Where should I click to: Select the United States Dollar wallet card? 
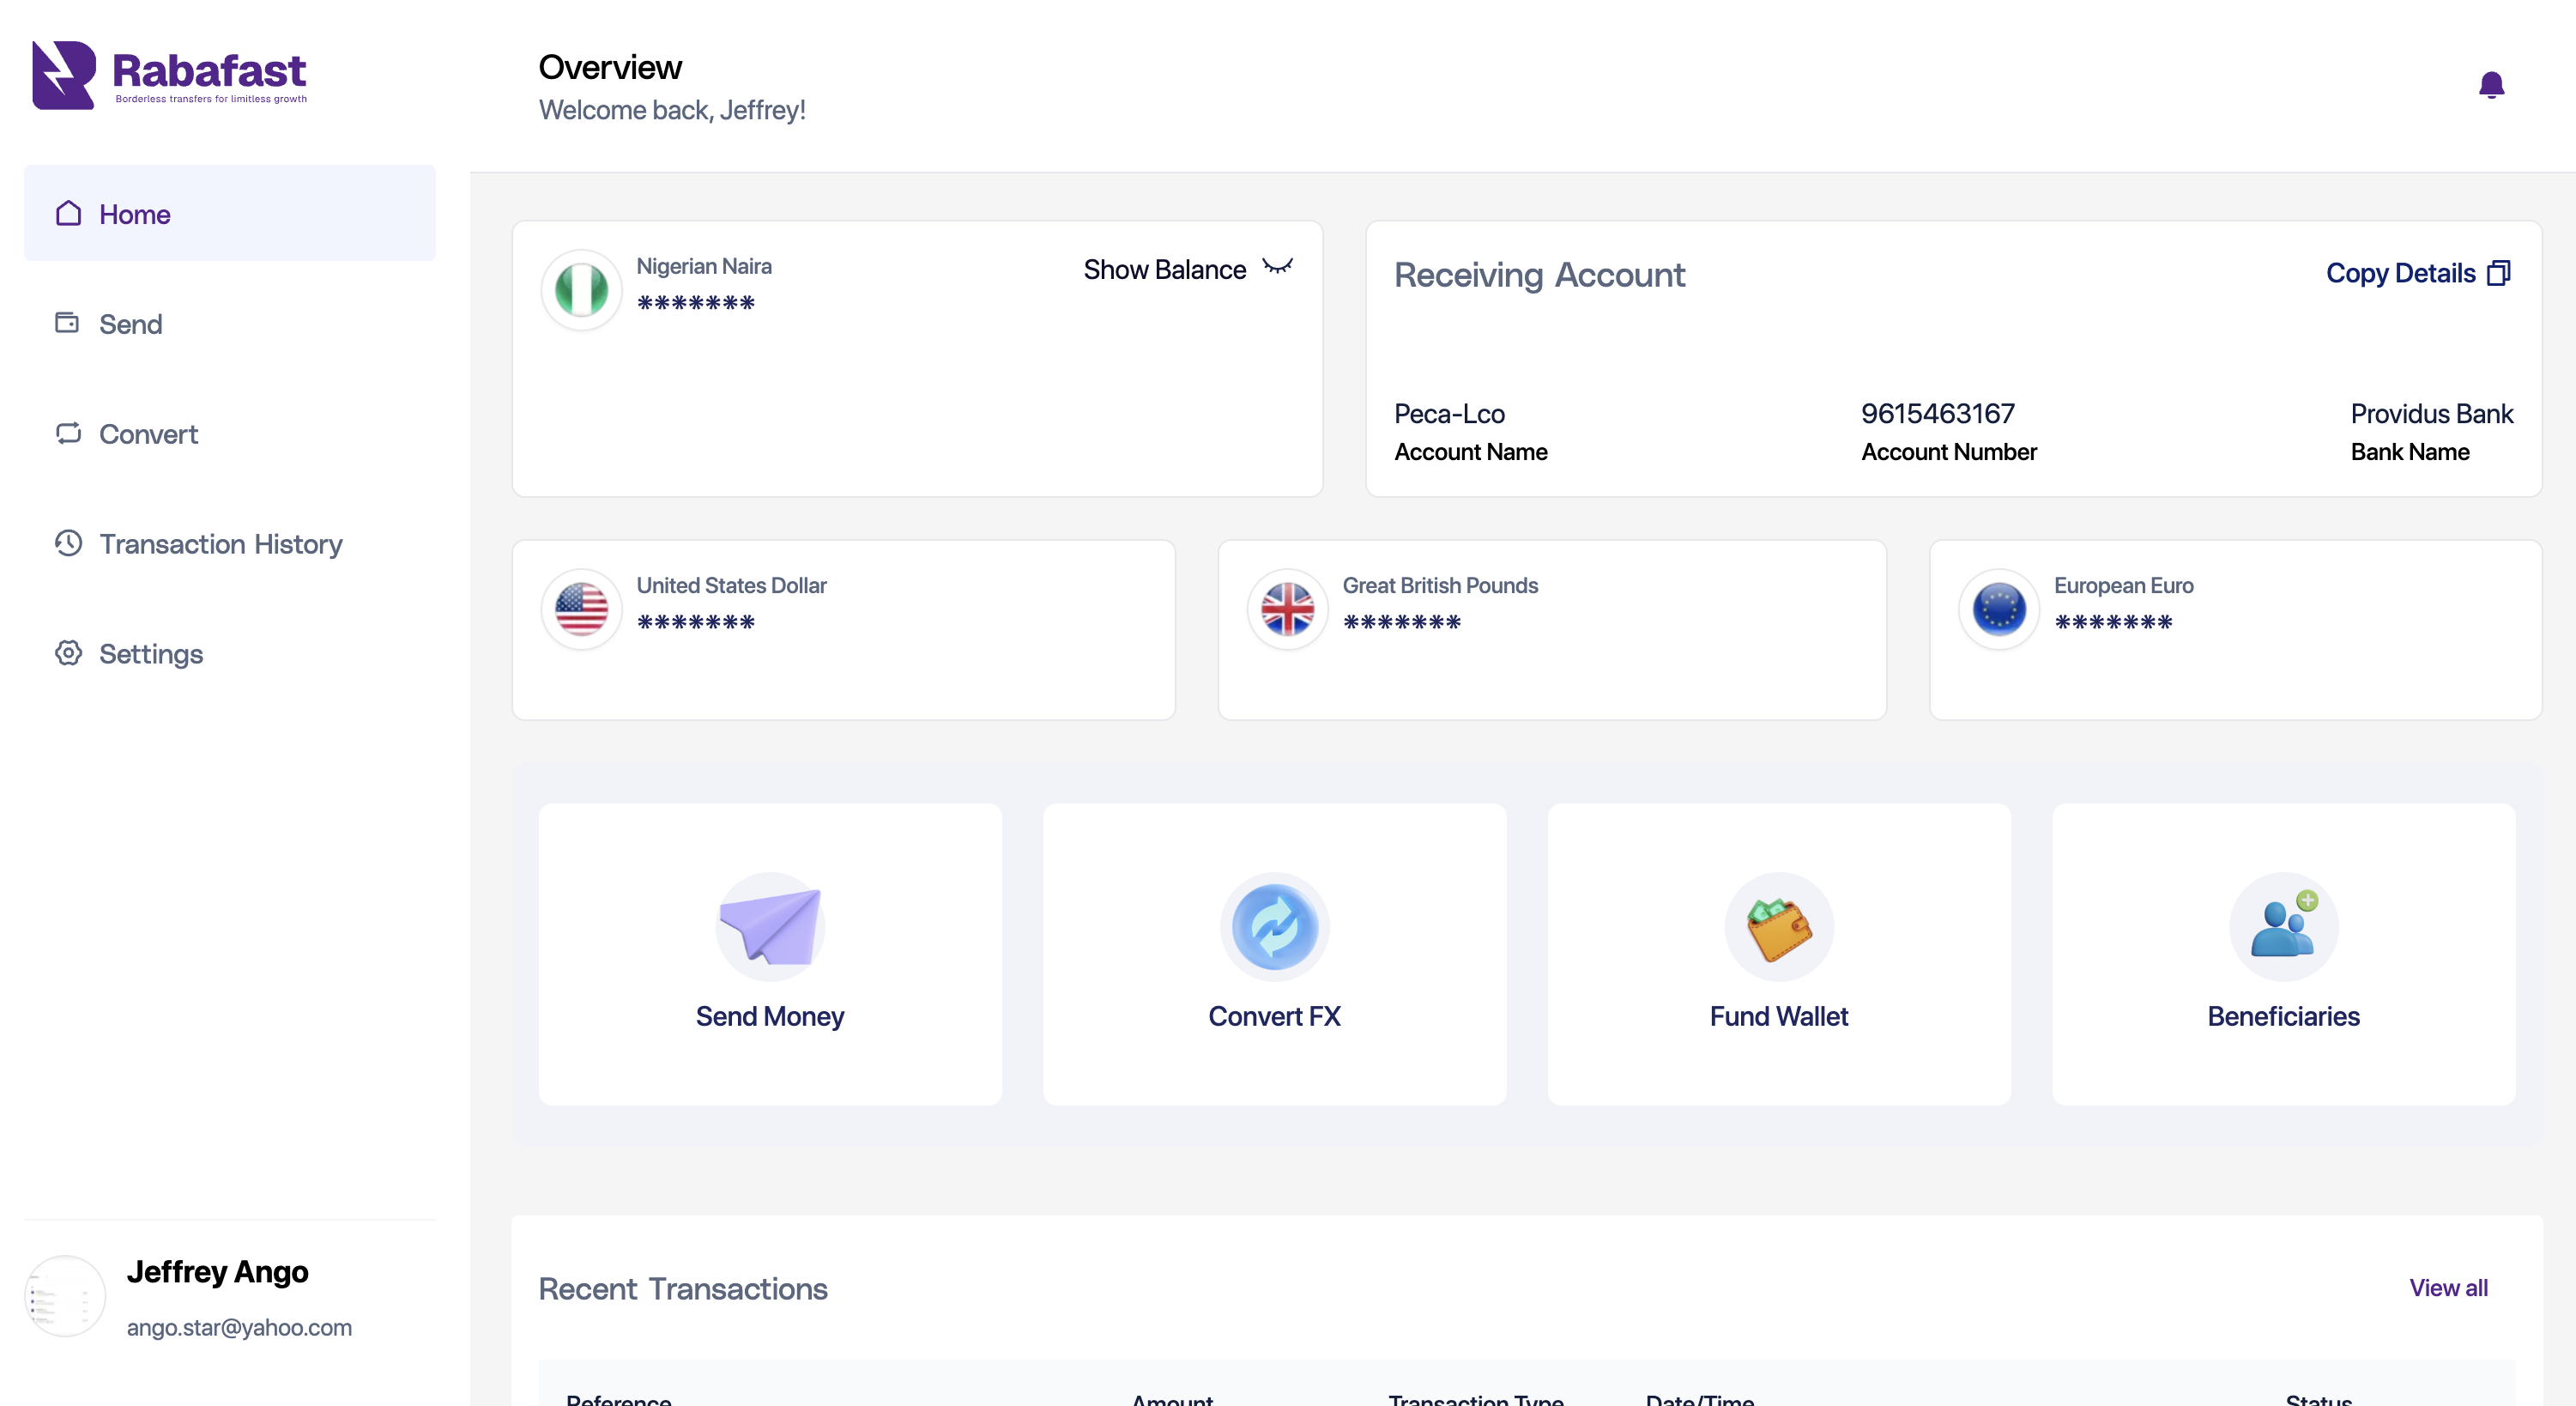[x=843, y=630]
